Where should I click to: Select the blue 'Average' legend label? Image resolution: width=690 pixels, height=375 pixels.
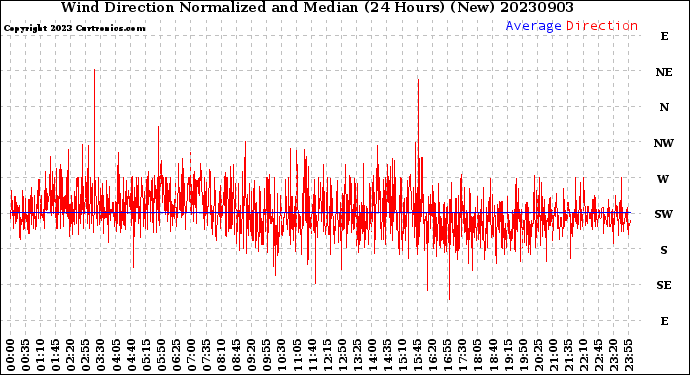click(x=533, y=26)
